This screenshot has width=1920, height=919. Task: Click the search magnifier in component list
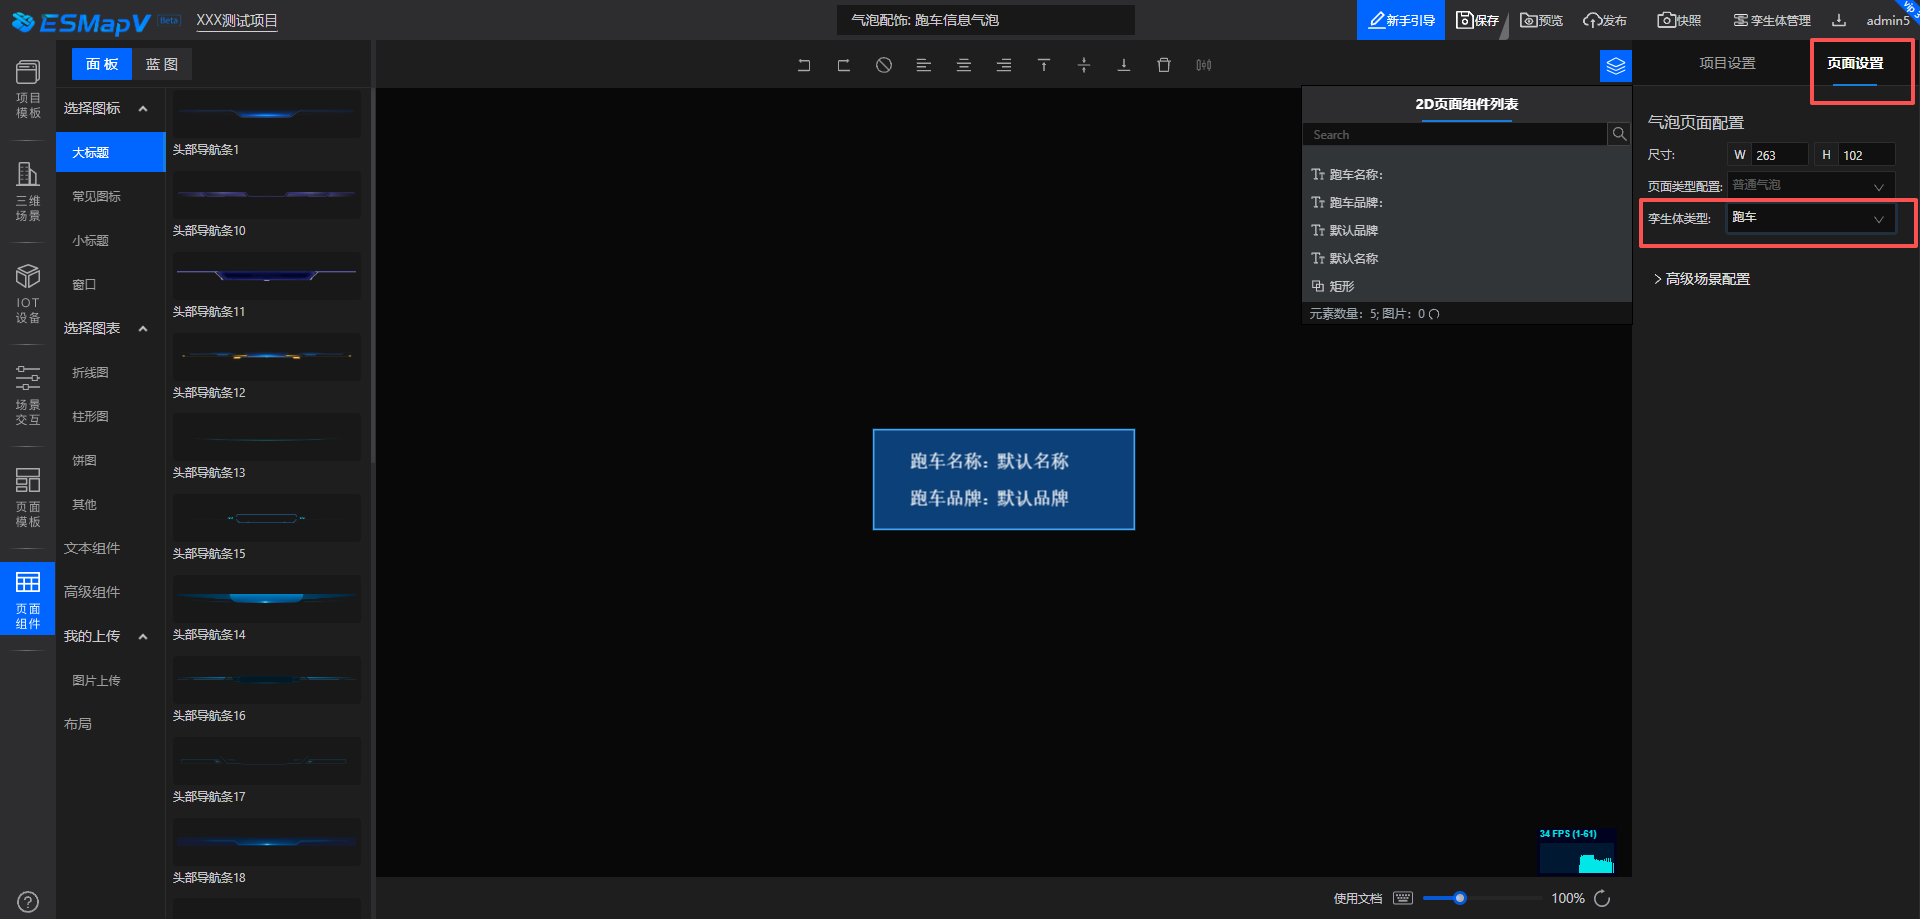1619,134
